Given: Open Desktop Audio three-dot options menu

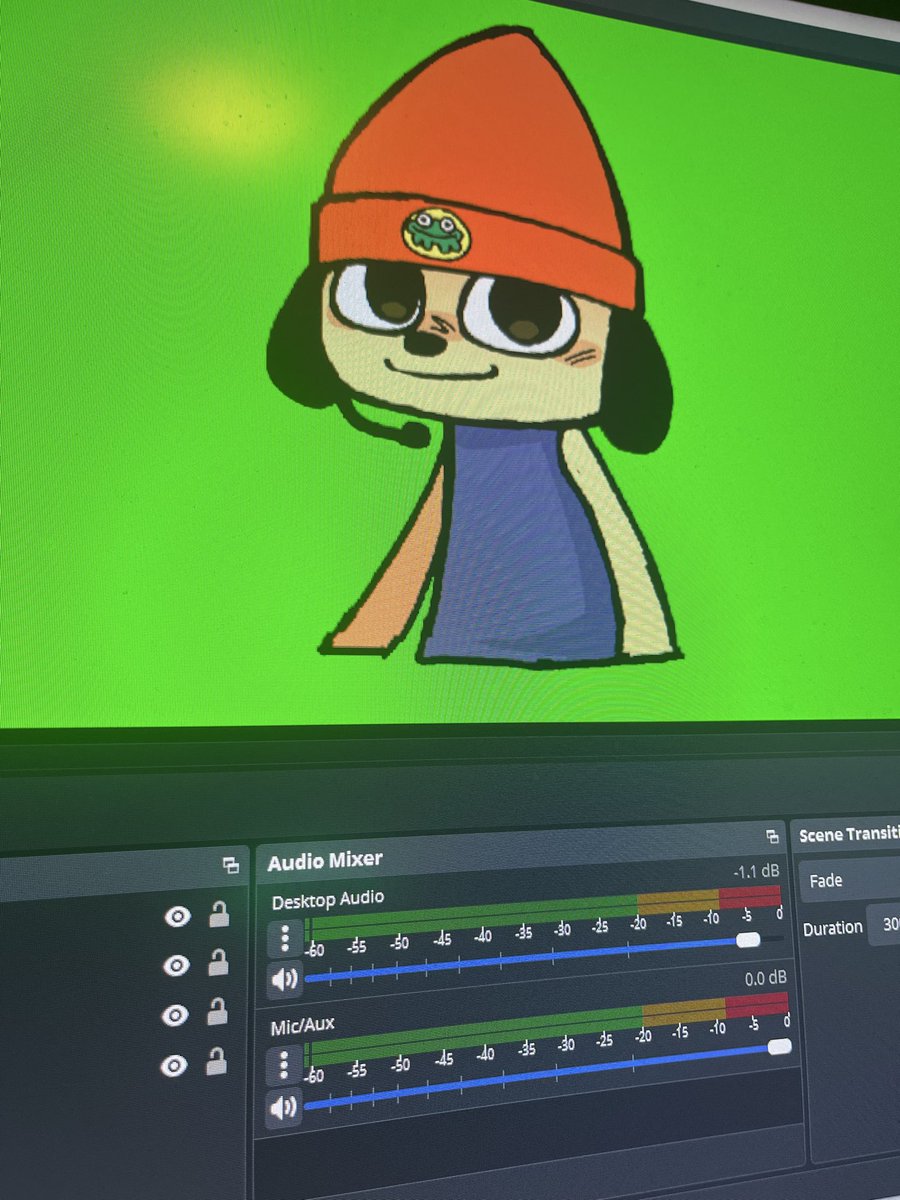Looking at the screenshot, I should 285,938.
